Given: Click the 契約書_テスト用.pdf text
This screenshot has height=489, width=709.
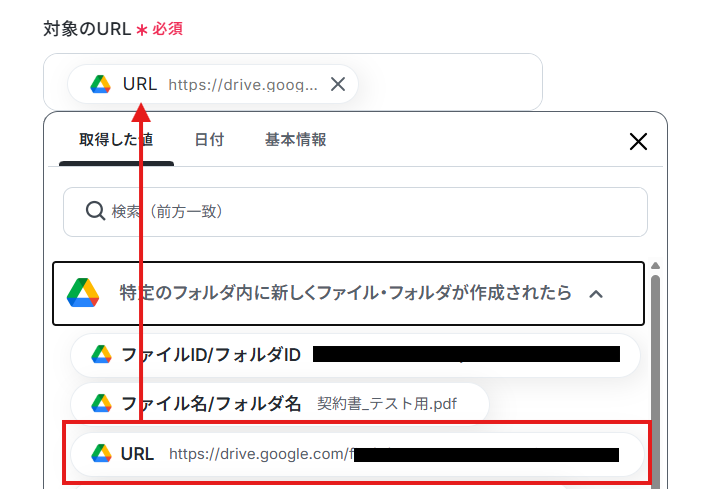Looking at the screenshot, I should [387, 404].
